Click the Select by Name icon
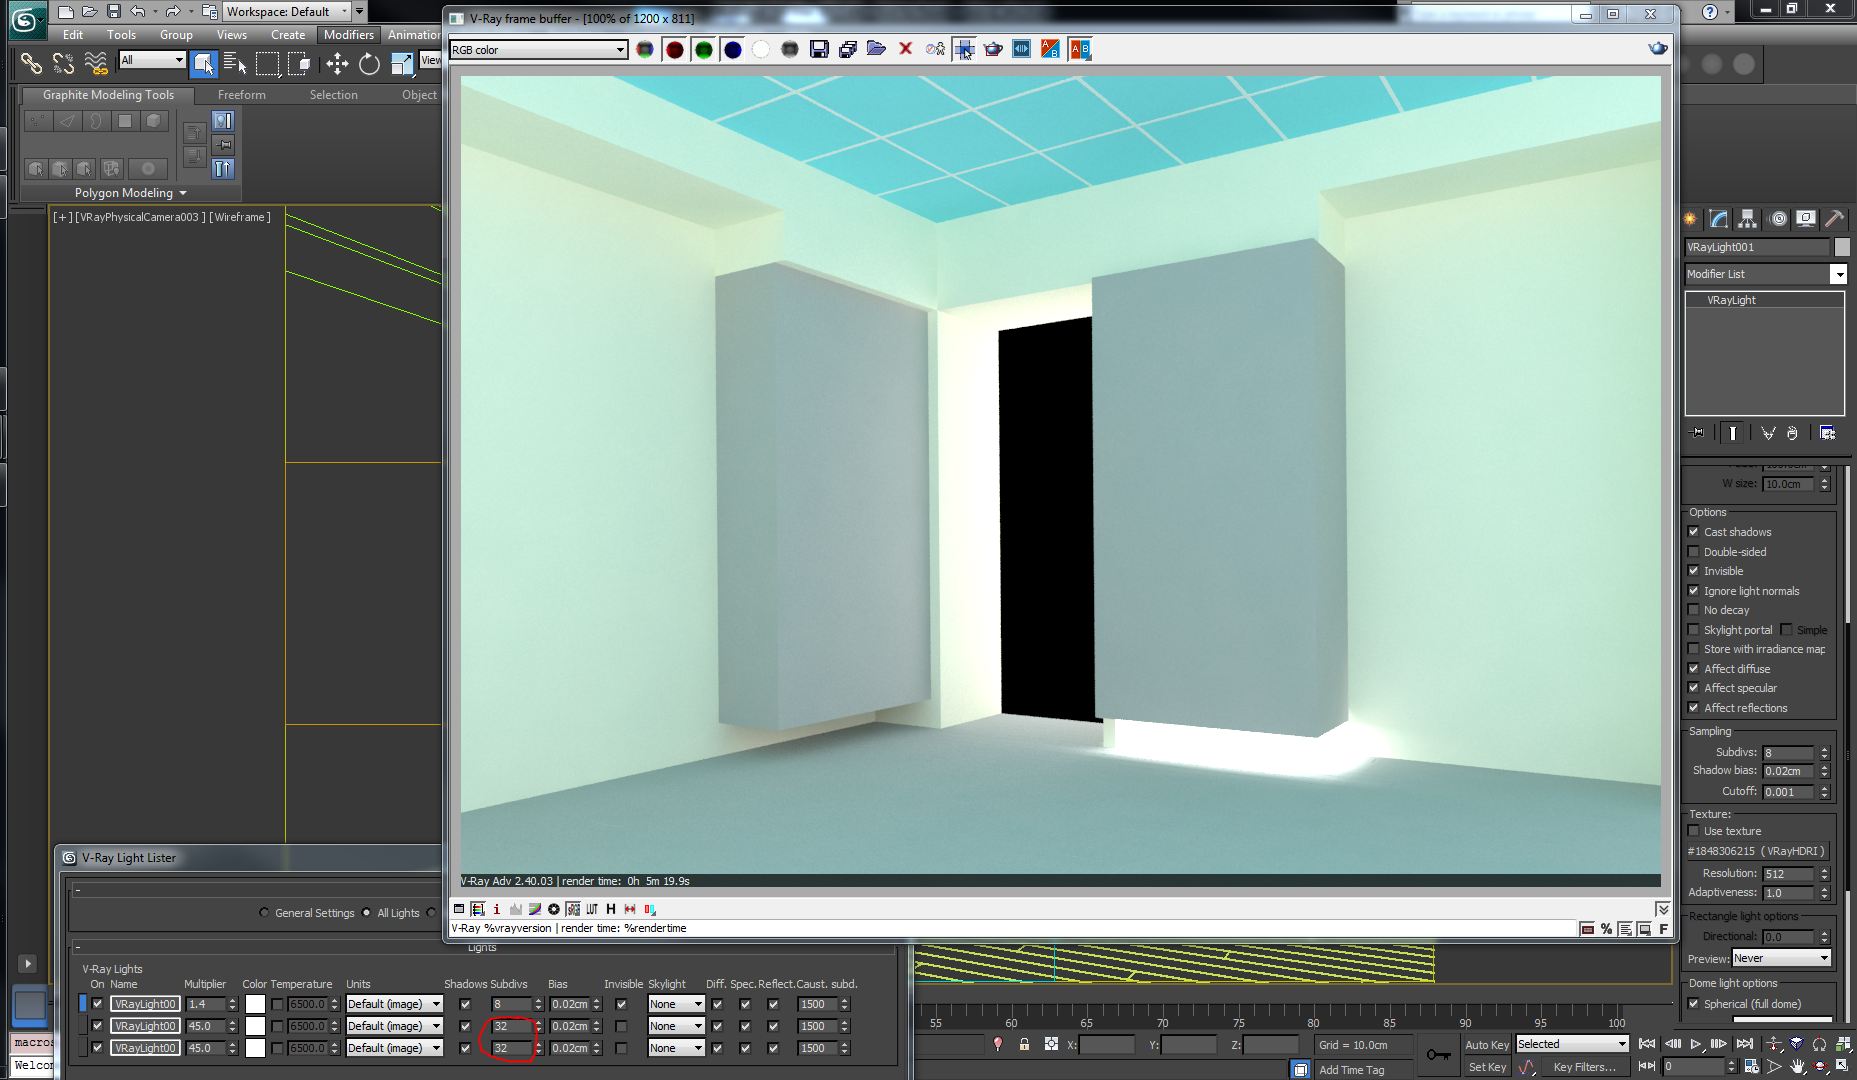 tap(235, 64)
